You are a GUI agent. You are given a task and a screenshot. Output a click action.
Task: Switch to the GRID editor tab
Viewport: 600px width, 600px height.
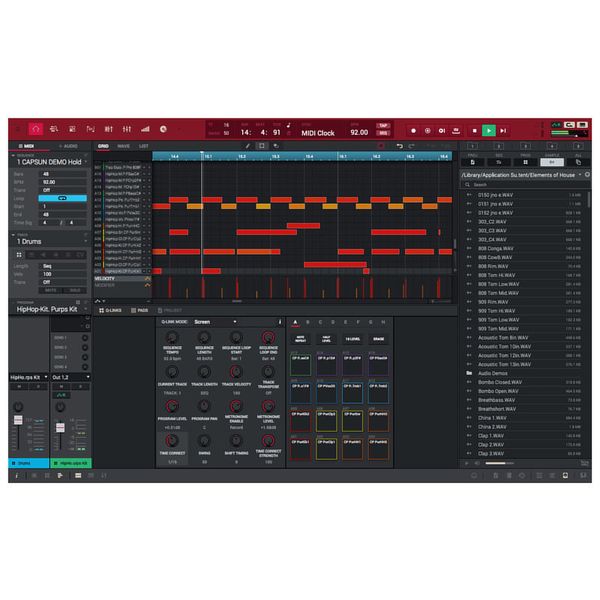click(103, 146)
